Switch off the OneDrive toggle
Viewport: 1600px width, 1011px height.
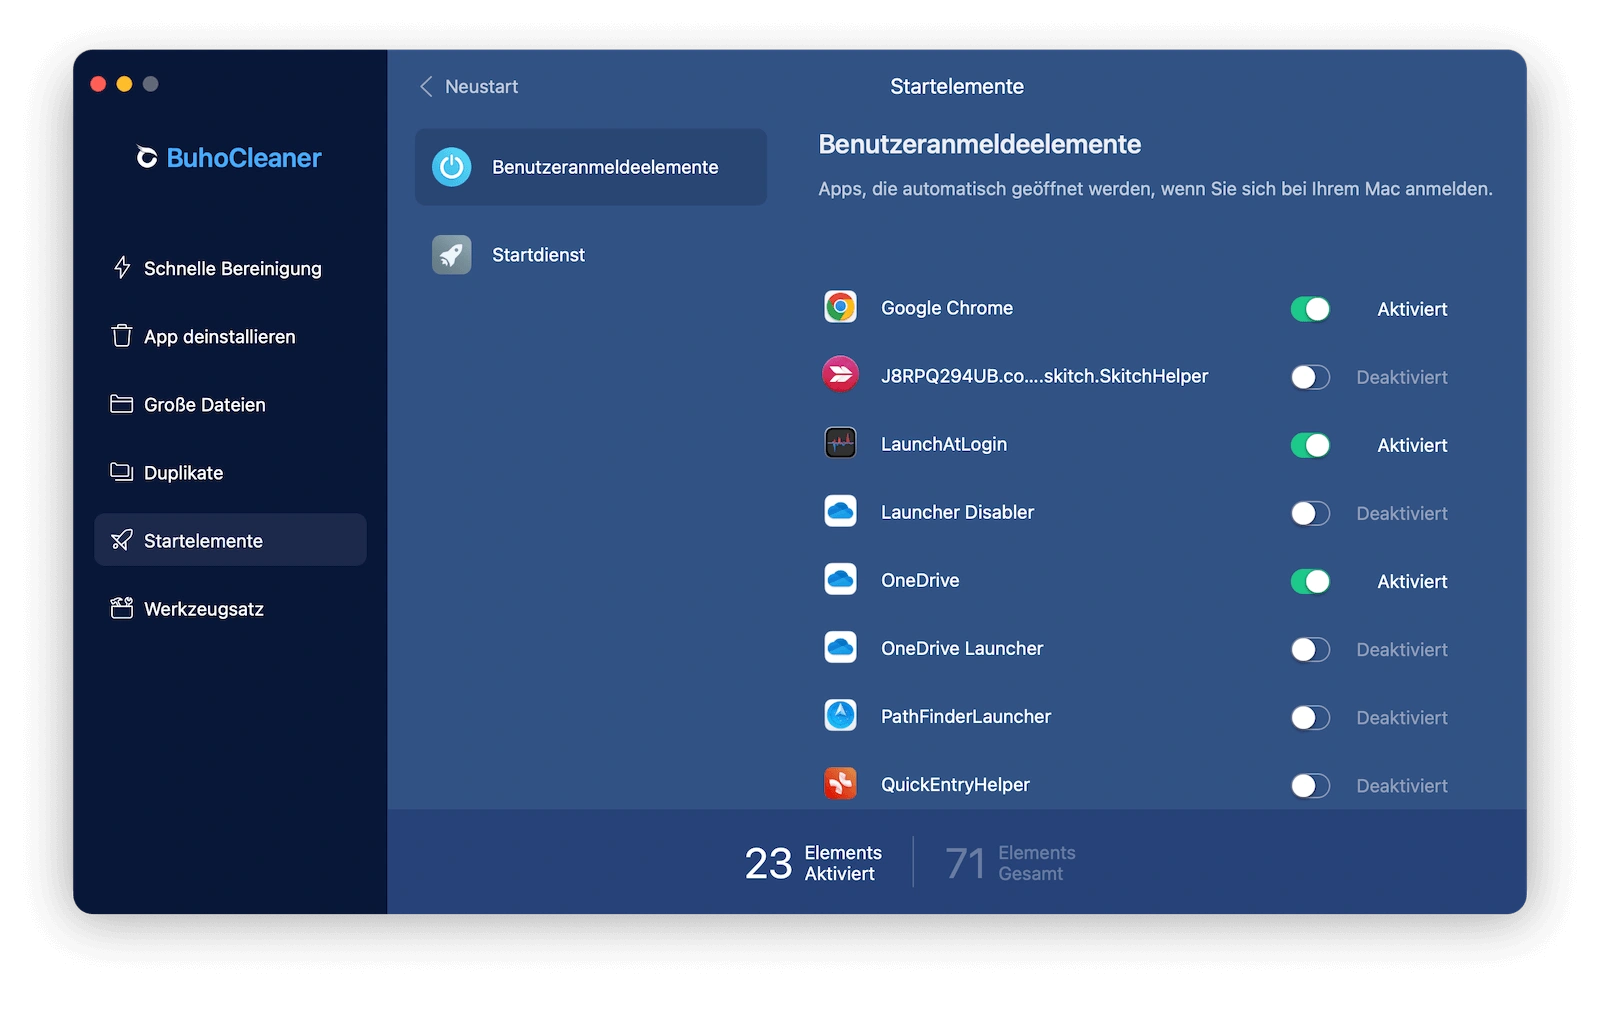point(1310,581)
